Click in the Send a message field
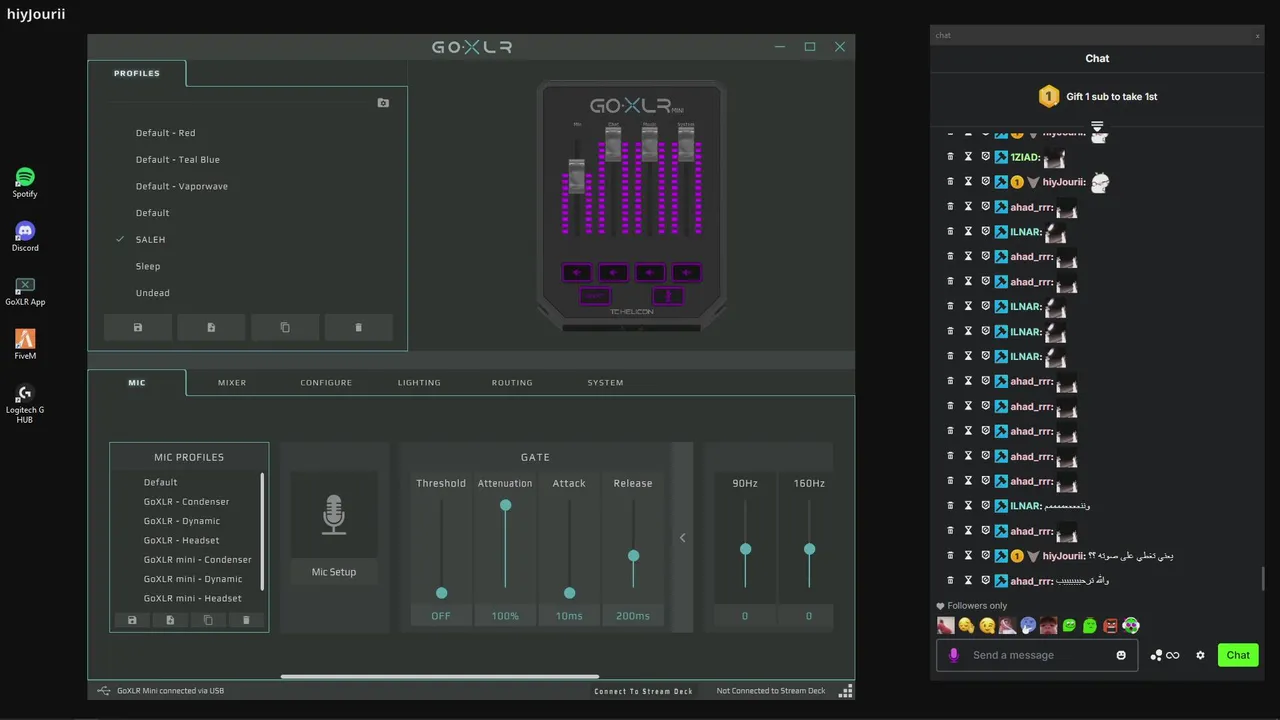This screenshot has width=1280, height=720. (1037, 655)
